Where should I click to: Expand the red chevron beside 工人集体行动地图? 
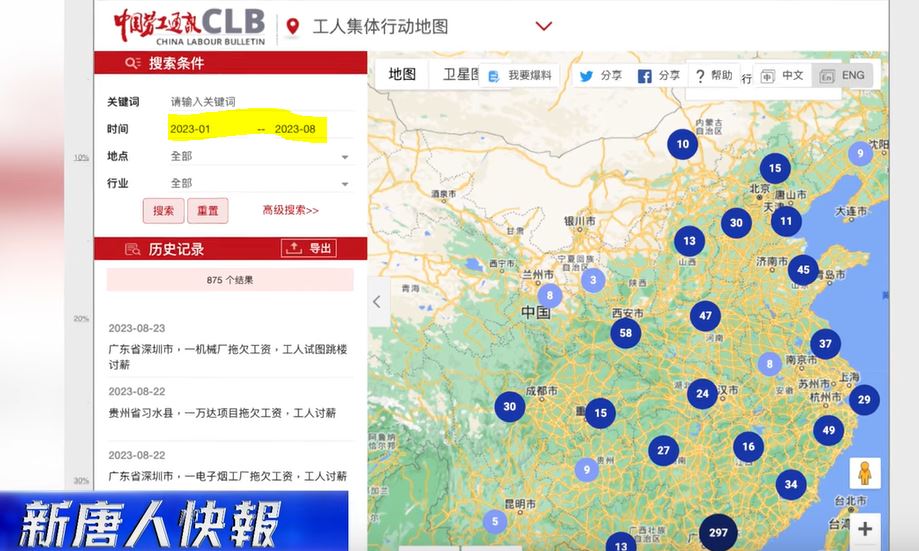point(544,26)
